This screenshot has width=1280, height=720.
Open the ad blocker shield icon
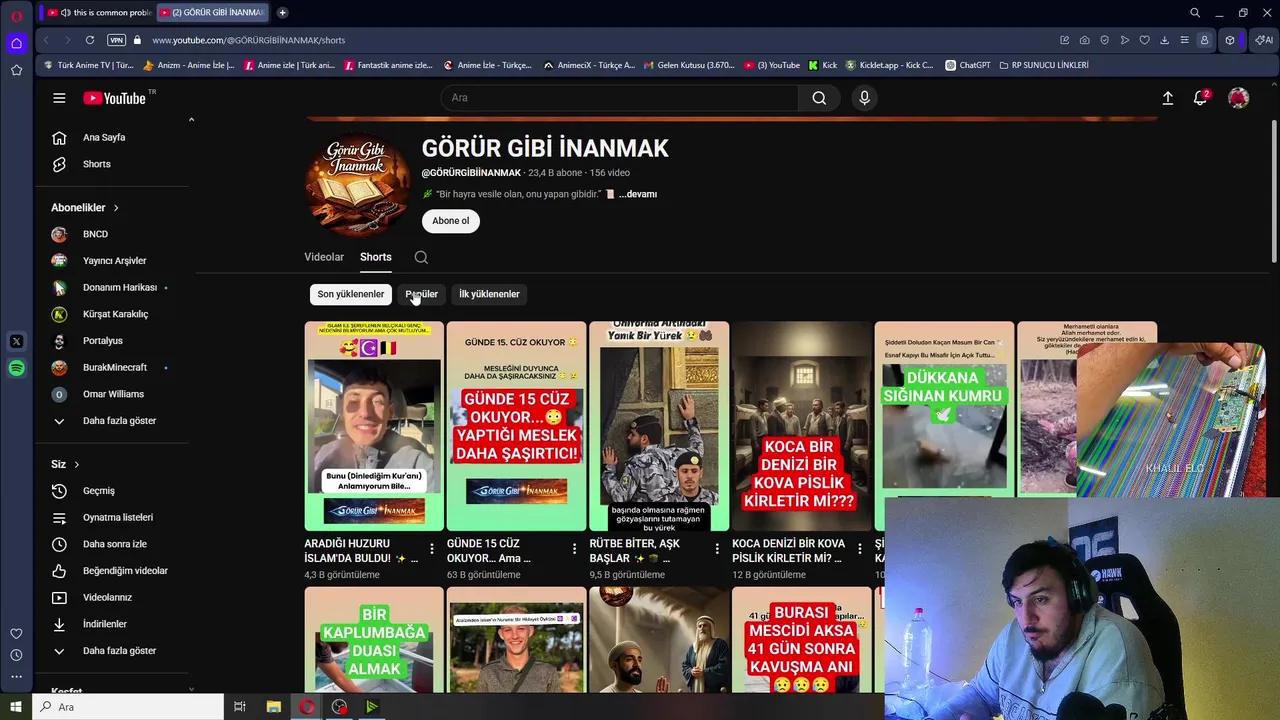click(1105, 40)
